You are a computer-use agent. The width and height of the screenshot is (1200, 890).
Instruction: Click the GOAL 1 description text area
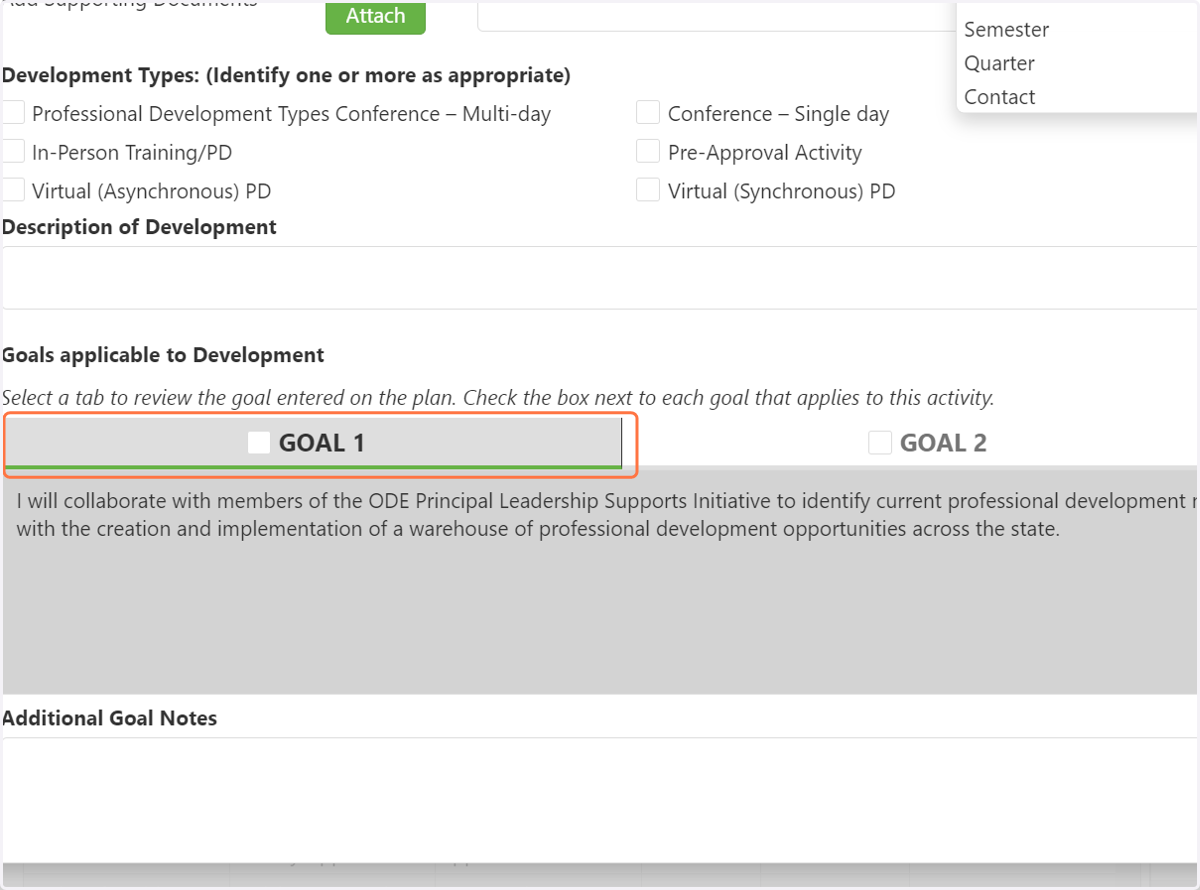pos(600,580)
